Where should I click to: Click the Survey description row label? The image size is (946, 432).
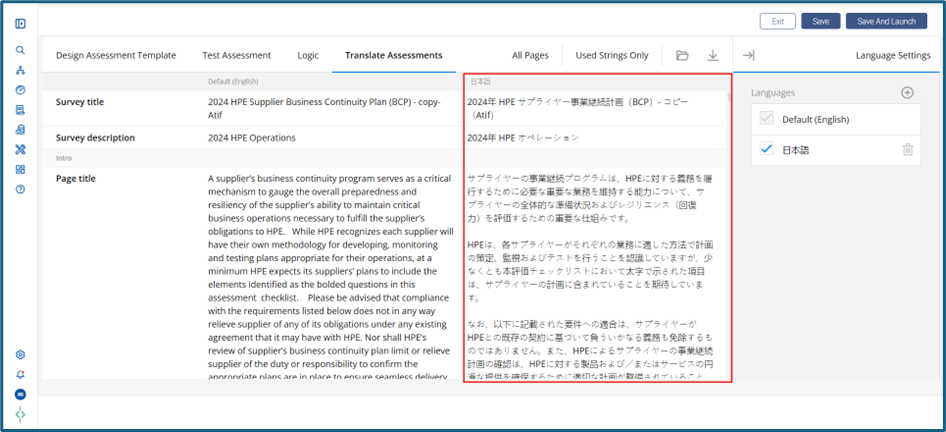(95, 138)
